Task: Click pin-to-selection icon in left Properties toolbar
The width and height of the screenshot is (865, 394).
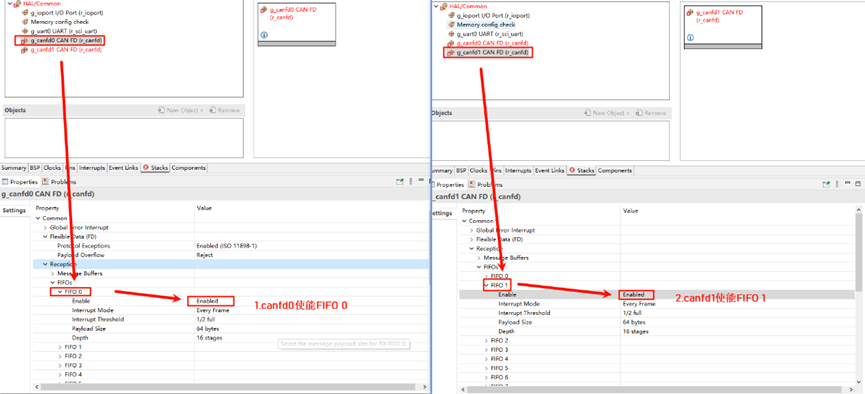Action: pyautogui.click(x=399, y=182)
